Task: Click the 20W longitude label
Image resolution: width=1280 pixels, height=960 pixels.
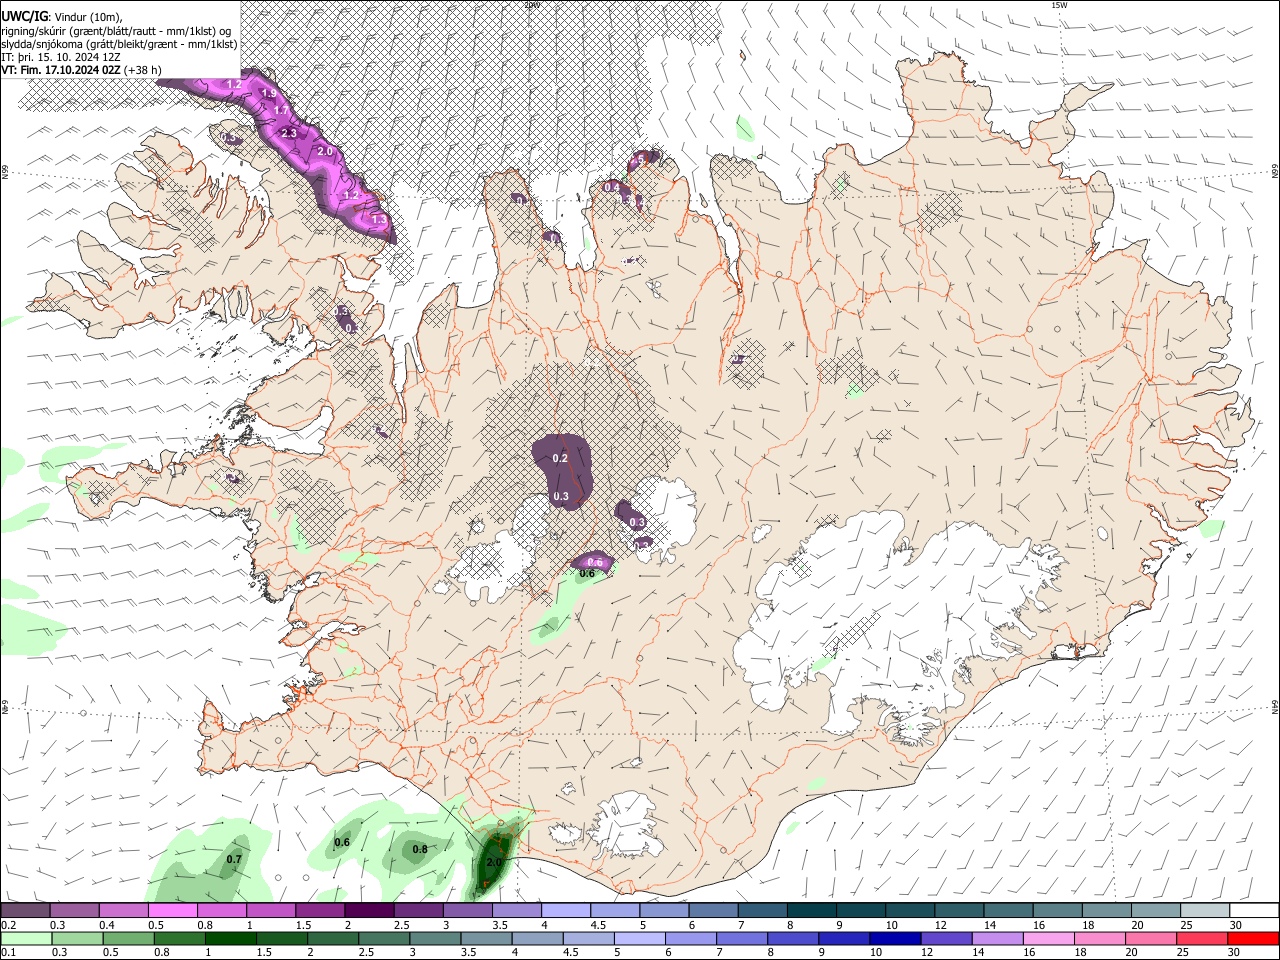Action: [532, 5]
